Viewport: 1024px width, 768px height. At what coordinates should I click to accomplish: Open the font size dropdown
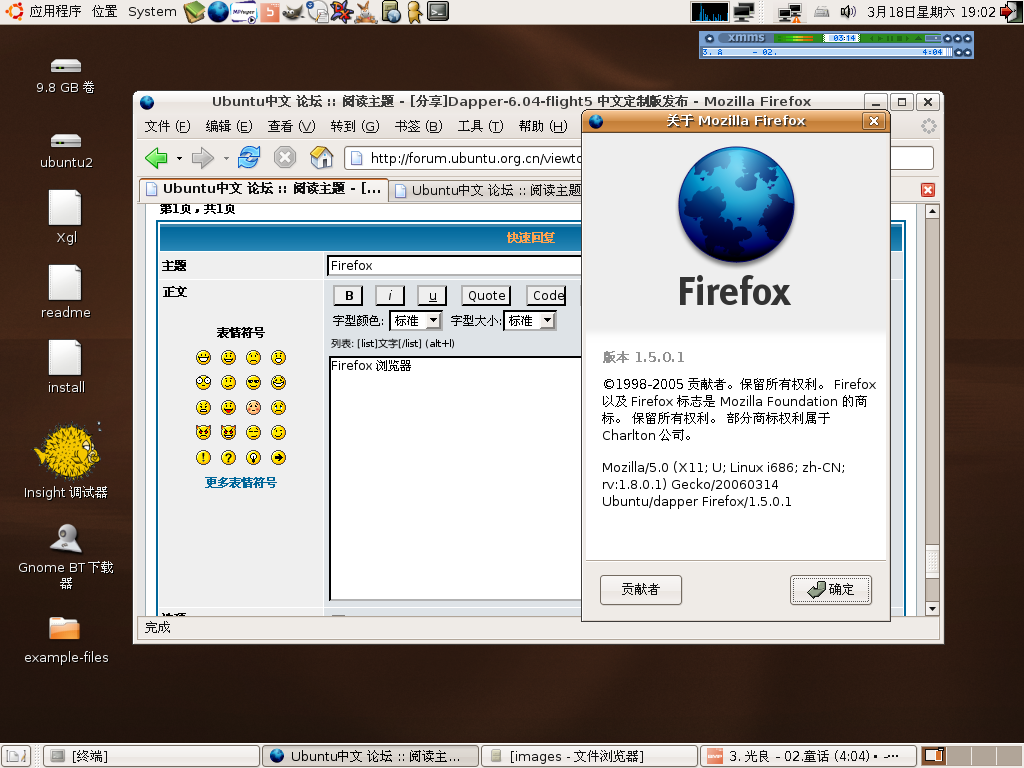click(530, 321)
